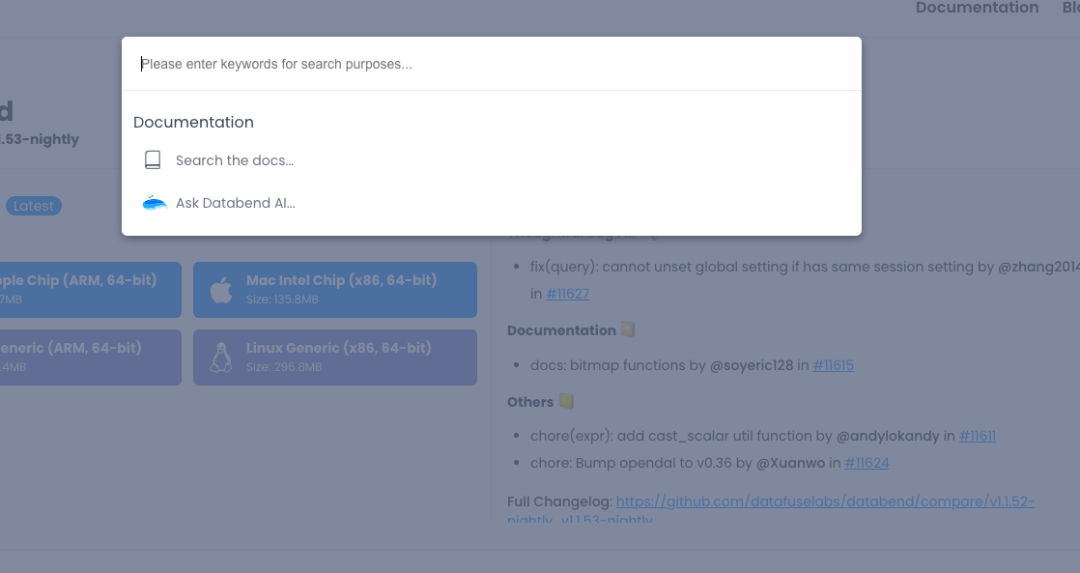The height and width of the screenshot is (573, 1080).
Task: Open pull request #11627 link
Action: point(568,294)
